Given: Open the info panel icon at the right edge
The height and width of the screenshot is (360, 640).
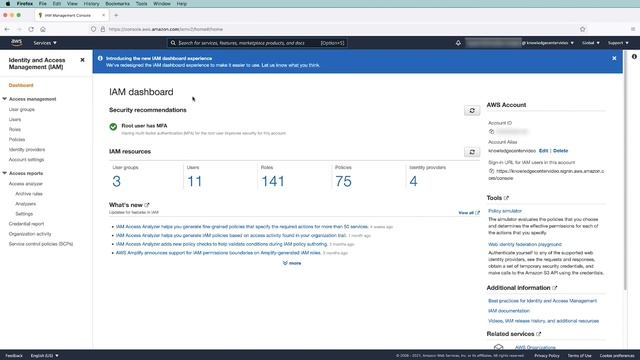Looking at the screenshot, I should tap(634, 56).
